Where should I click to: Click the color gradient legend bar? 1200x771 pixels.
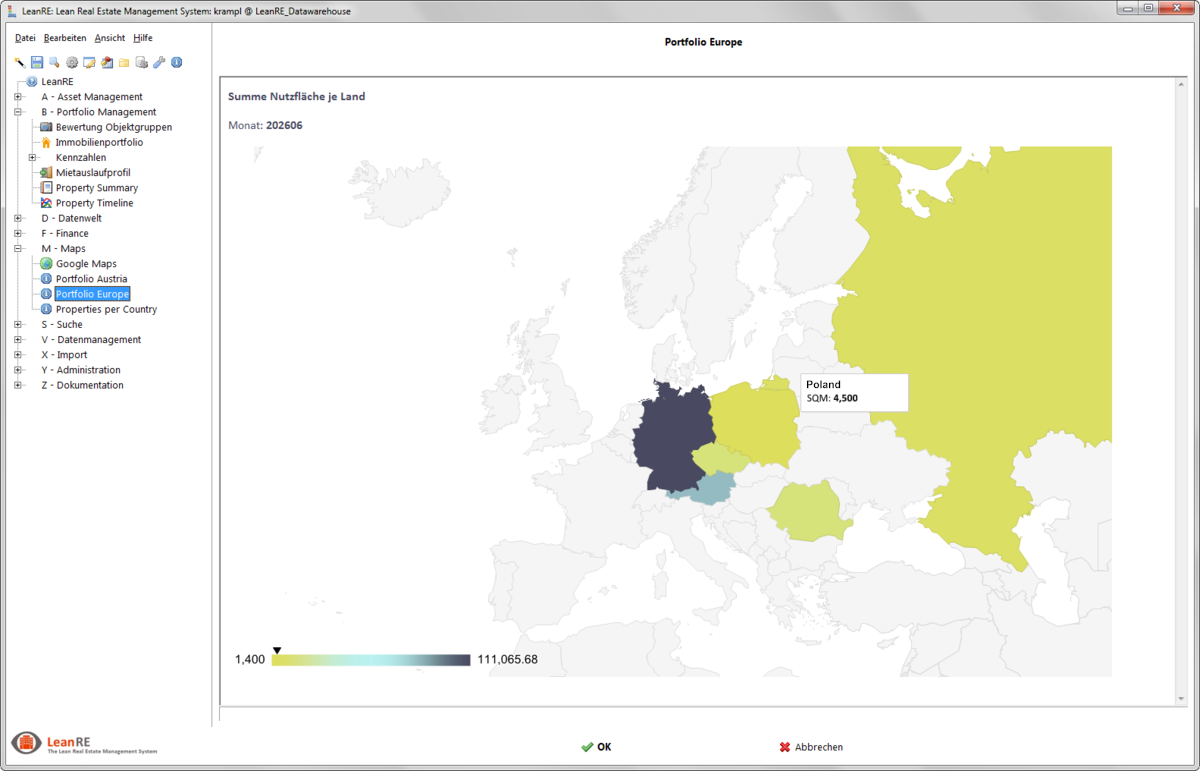(x=371, y=660)
